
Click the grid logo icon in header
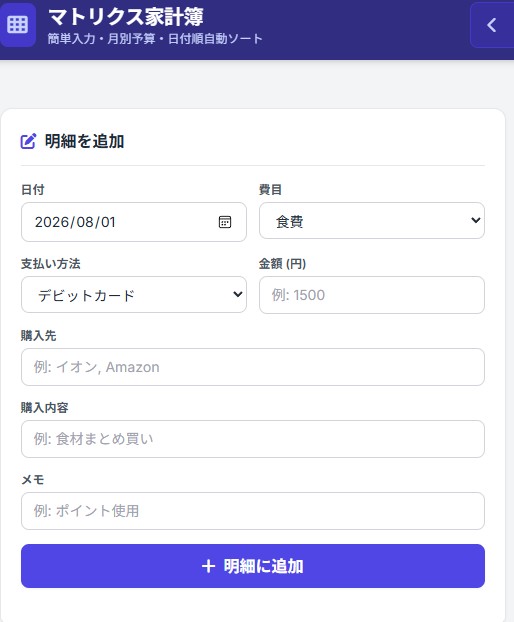tap(17, 25)
